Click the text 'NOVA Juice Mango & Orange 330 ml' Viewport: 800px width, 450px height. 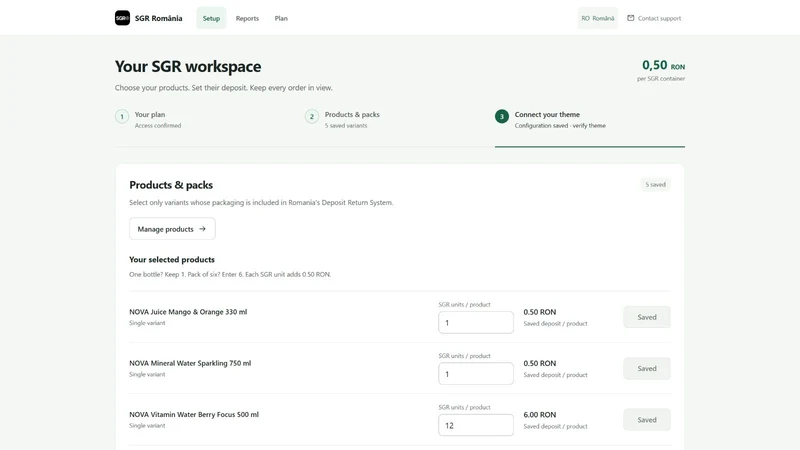(188, 312)
